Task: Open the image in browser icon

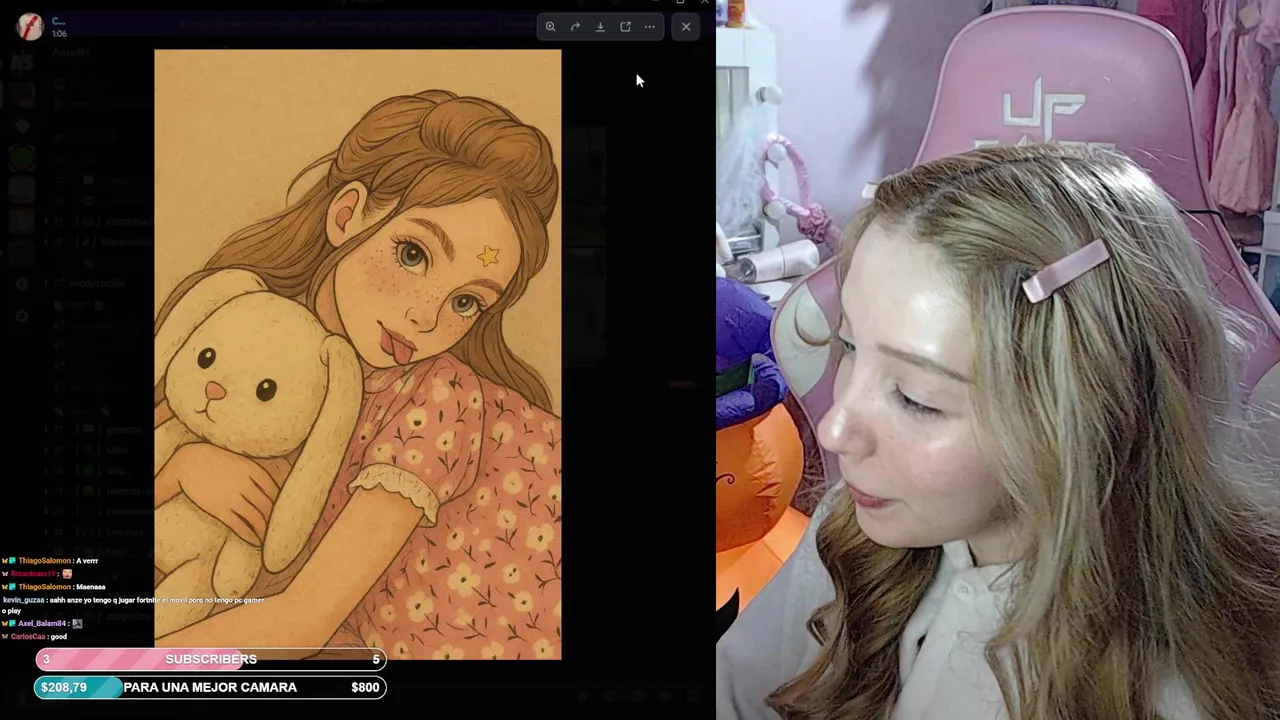Action: (625, 27)
